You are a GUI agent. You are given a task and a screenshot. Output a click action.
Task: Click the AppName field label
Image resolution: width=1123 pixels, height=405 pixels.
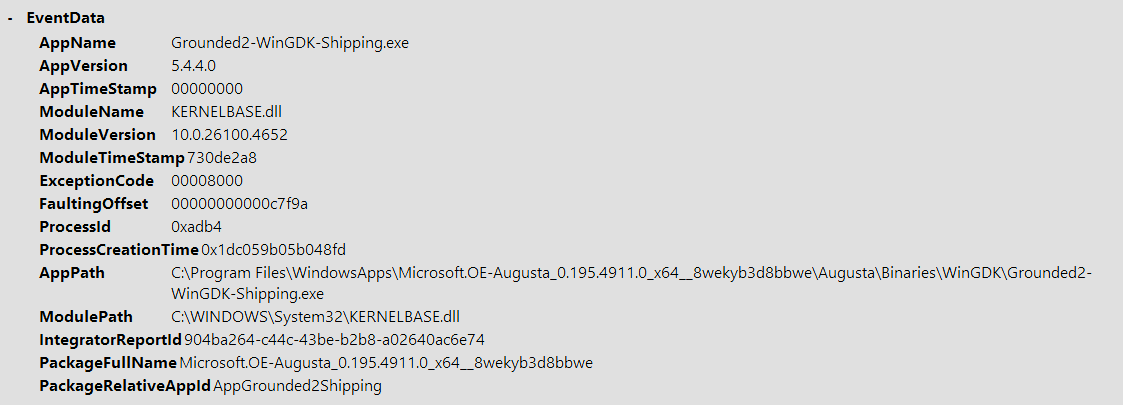point(77,43)
